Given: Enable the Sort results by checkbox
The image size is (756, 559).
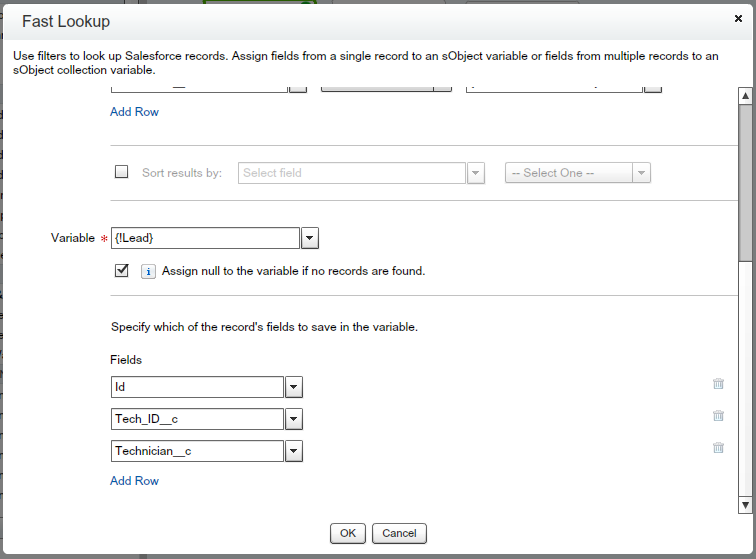Looking at the screenshot, I should 122,172.
